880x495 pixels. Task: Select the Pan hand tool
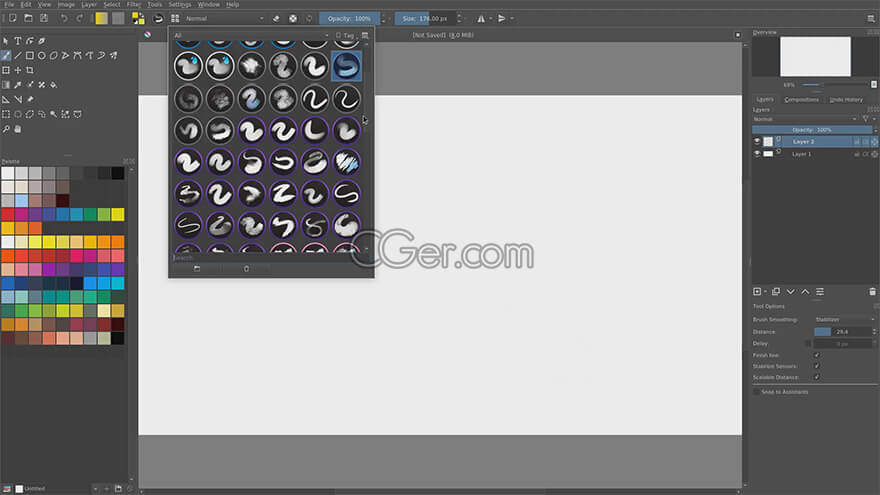coord(18,129)
